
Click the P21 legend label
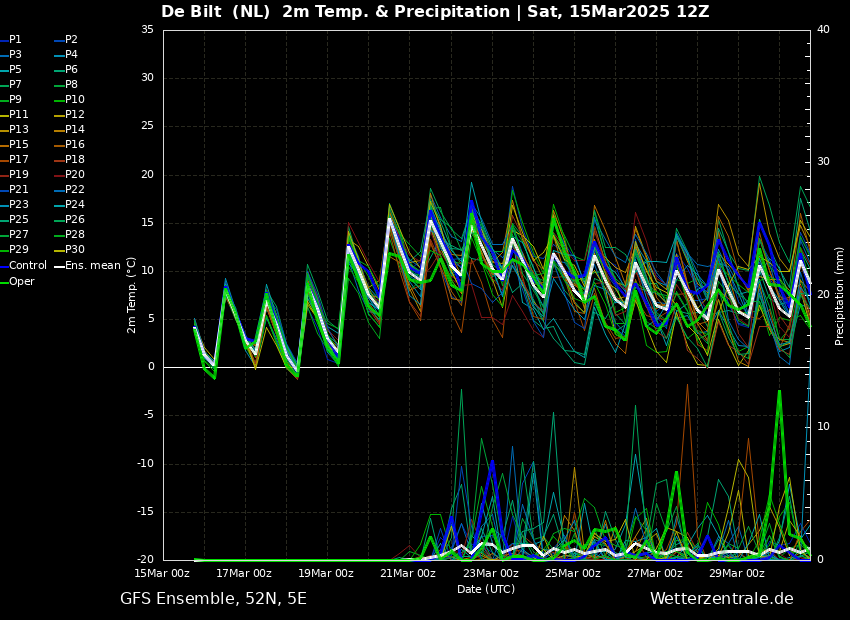[18, 190]
